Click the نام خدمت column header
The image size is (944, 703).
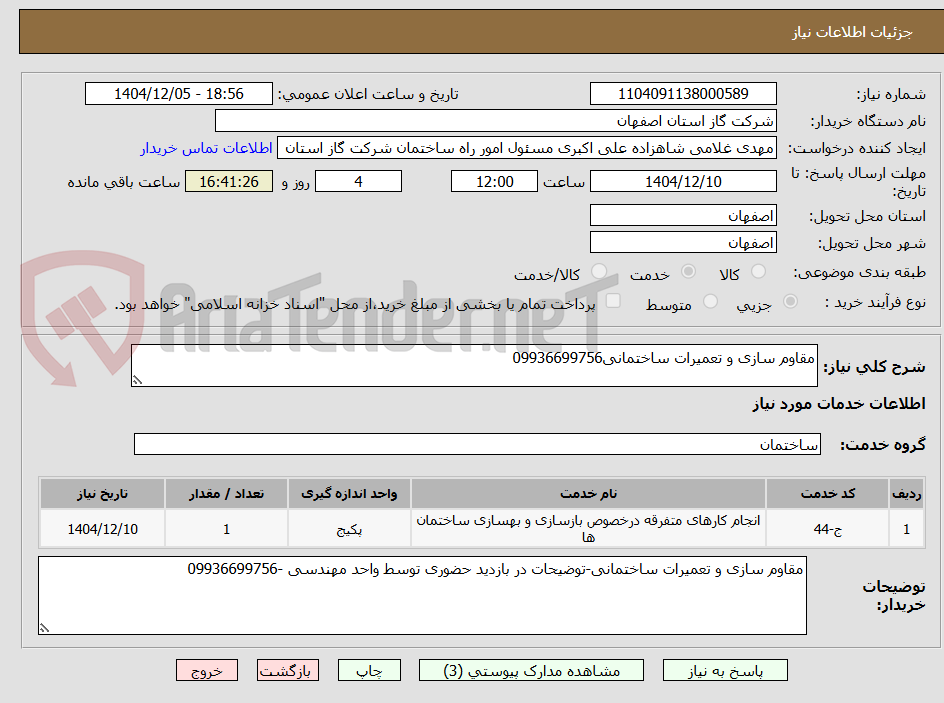tap(588, 494)
